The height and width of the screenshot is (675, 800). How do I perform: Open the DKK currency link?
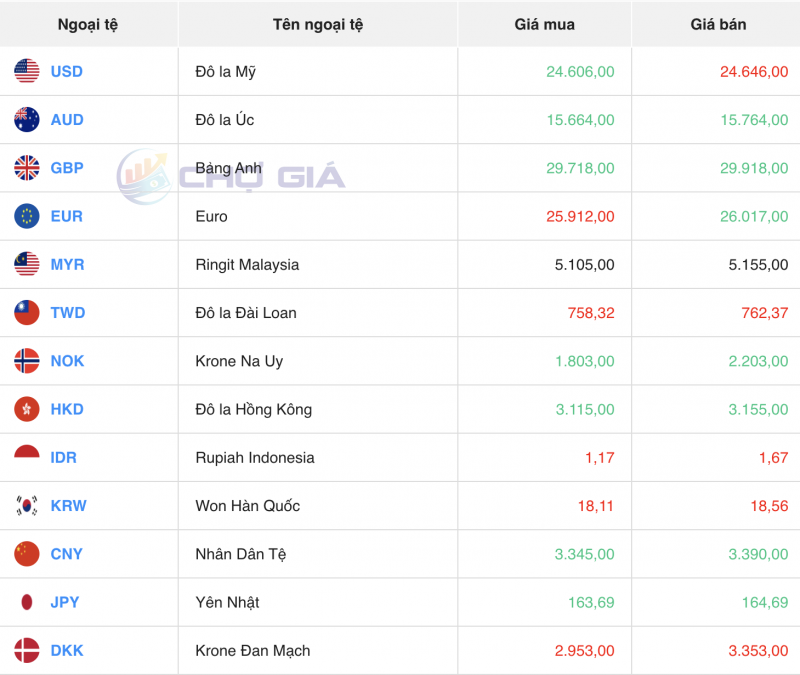pyautogui.click(x=67, y=650)
